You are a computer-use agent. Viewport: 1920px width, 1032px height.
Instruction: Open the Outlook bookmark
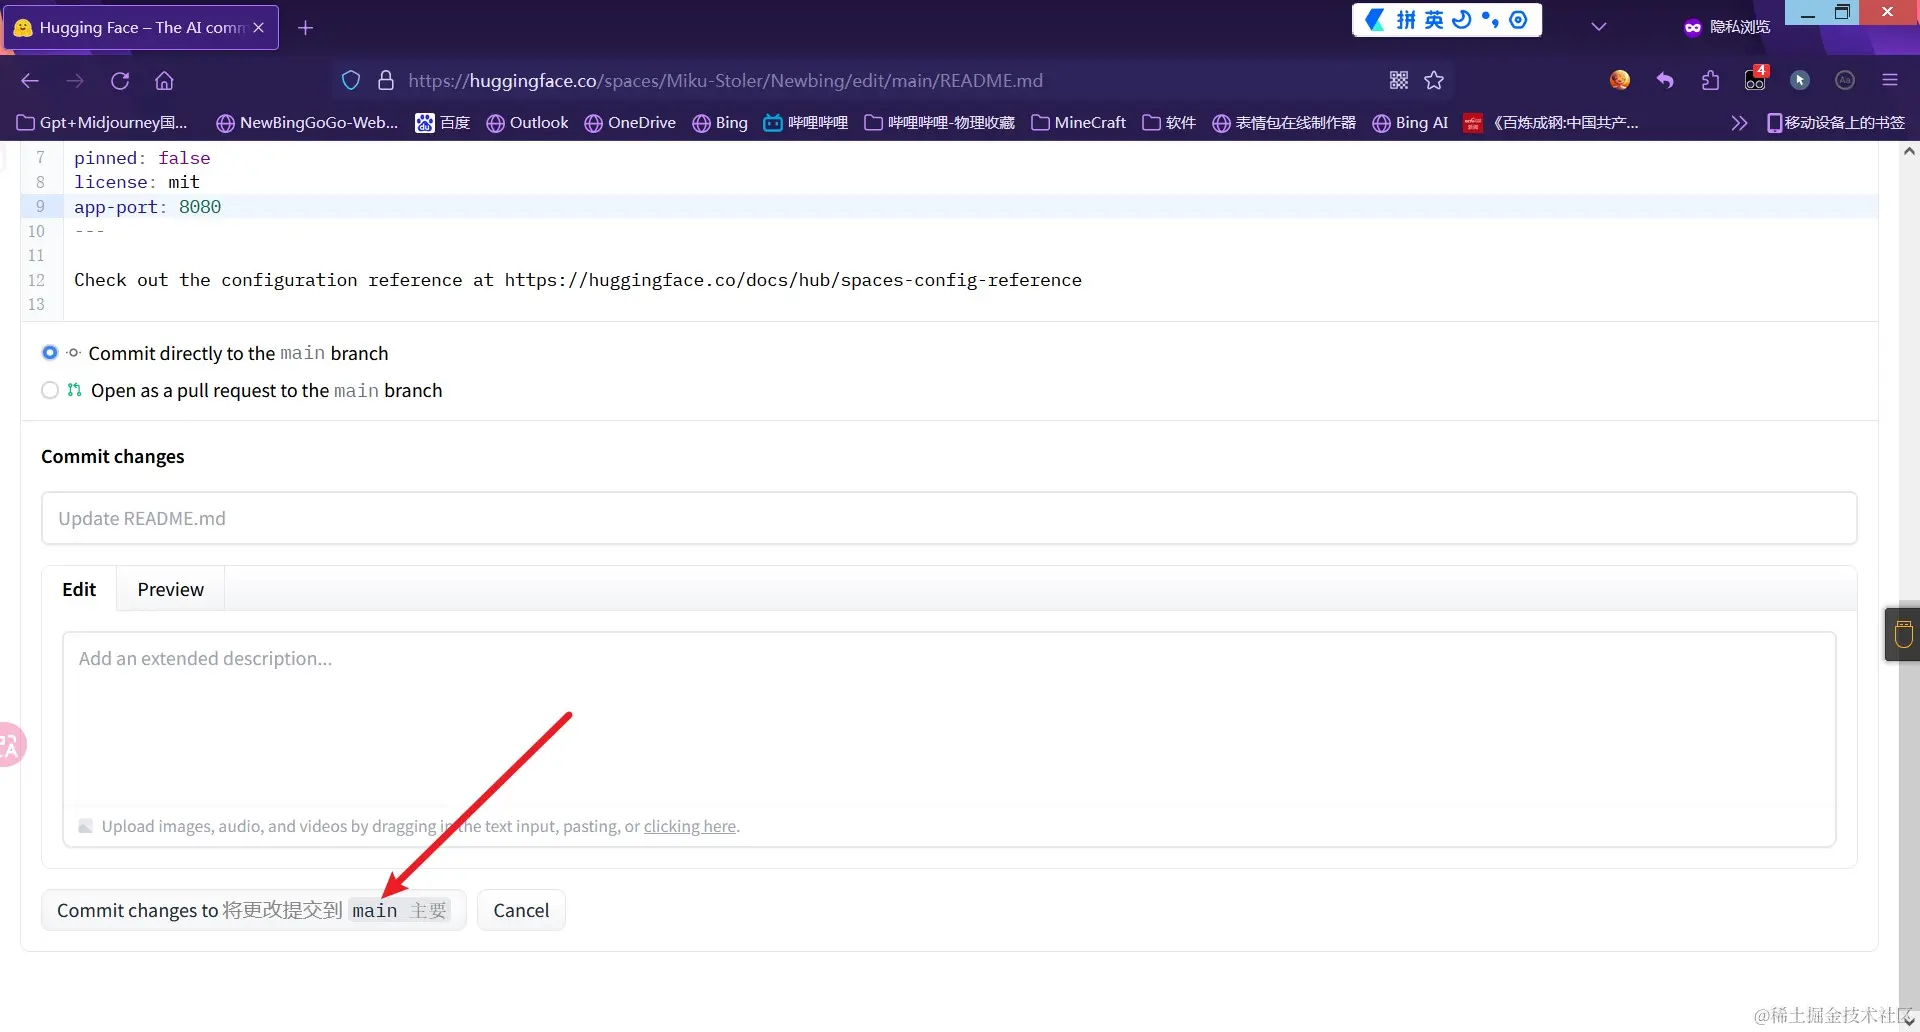[x=527, y=123]
